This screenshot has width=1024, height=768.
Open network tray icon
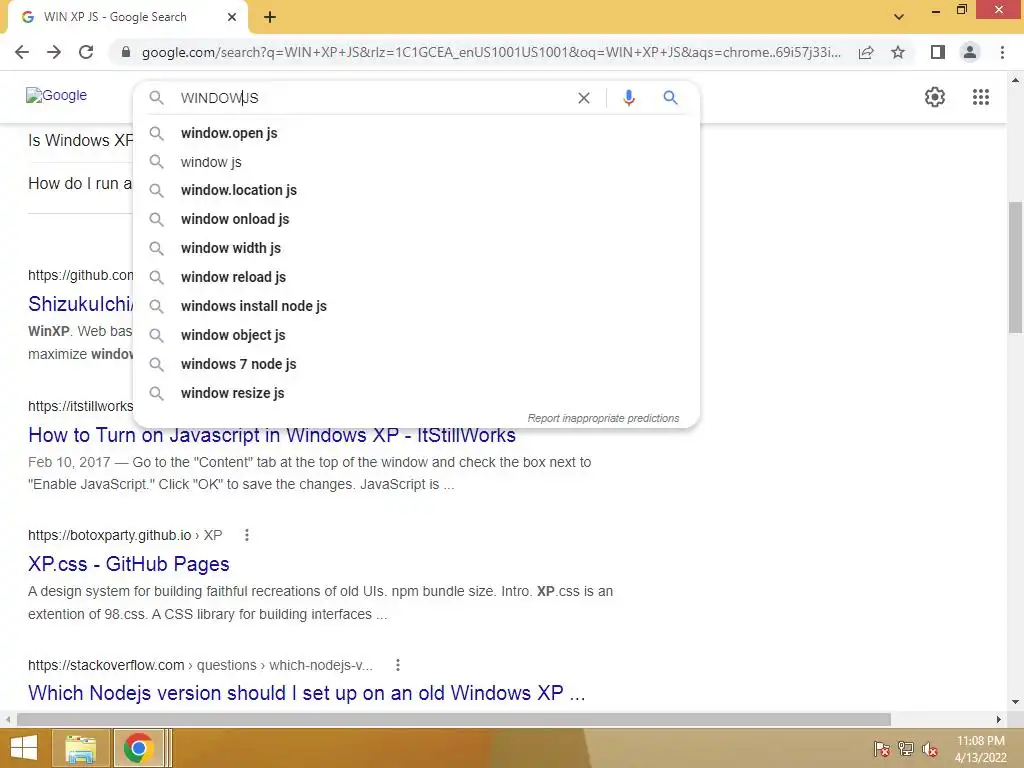point(905,749)
